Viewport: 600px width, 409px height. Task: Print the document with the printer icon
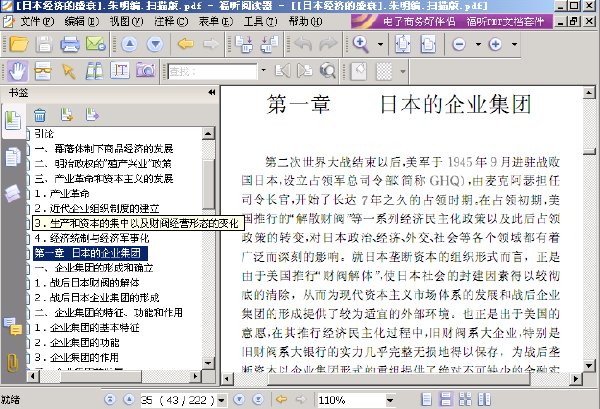pyautogui.click(x=70, y=44)
